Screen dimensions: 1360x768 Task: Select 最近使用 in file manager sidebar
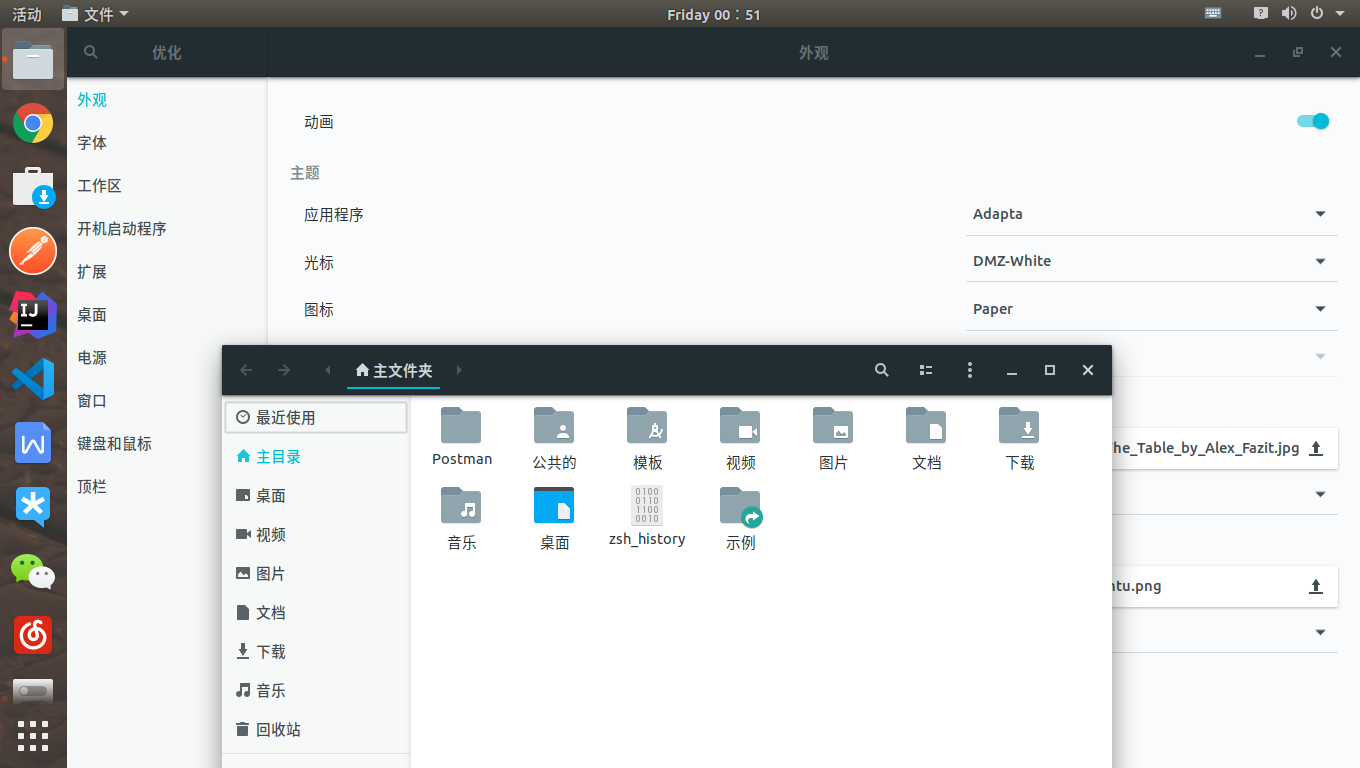click(x=285, y=418)
